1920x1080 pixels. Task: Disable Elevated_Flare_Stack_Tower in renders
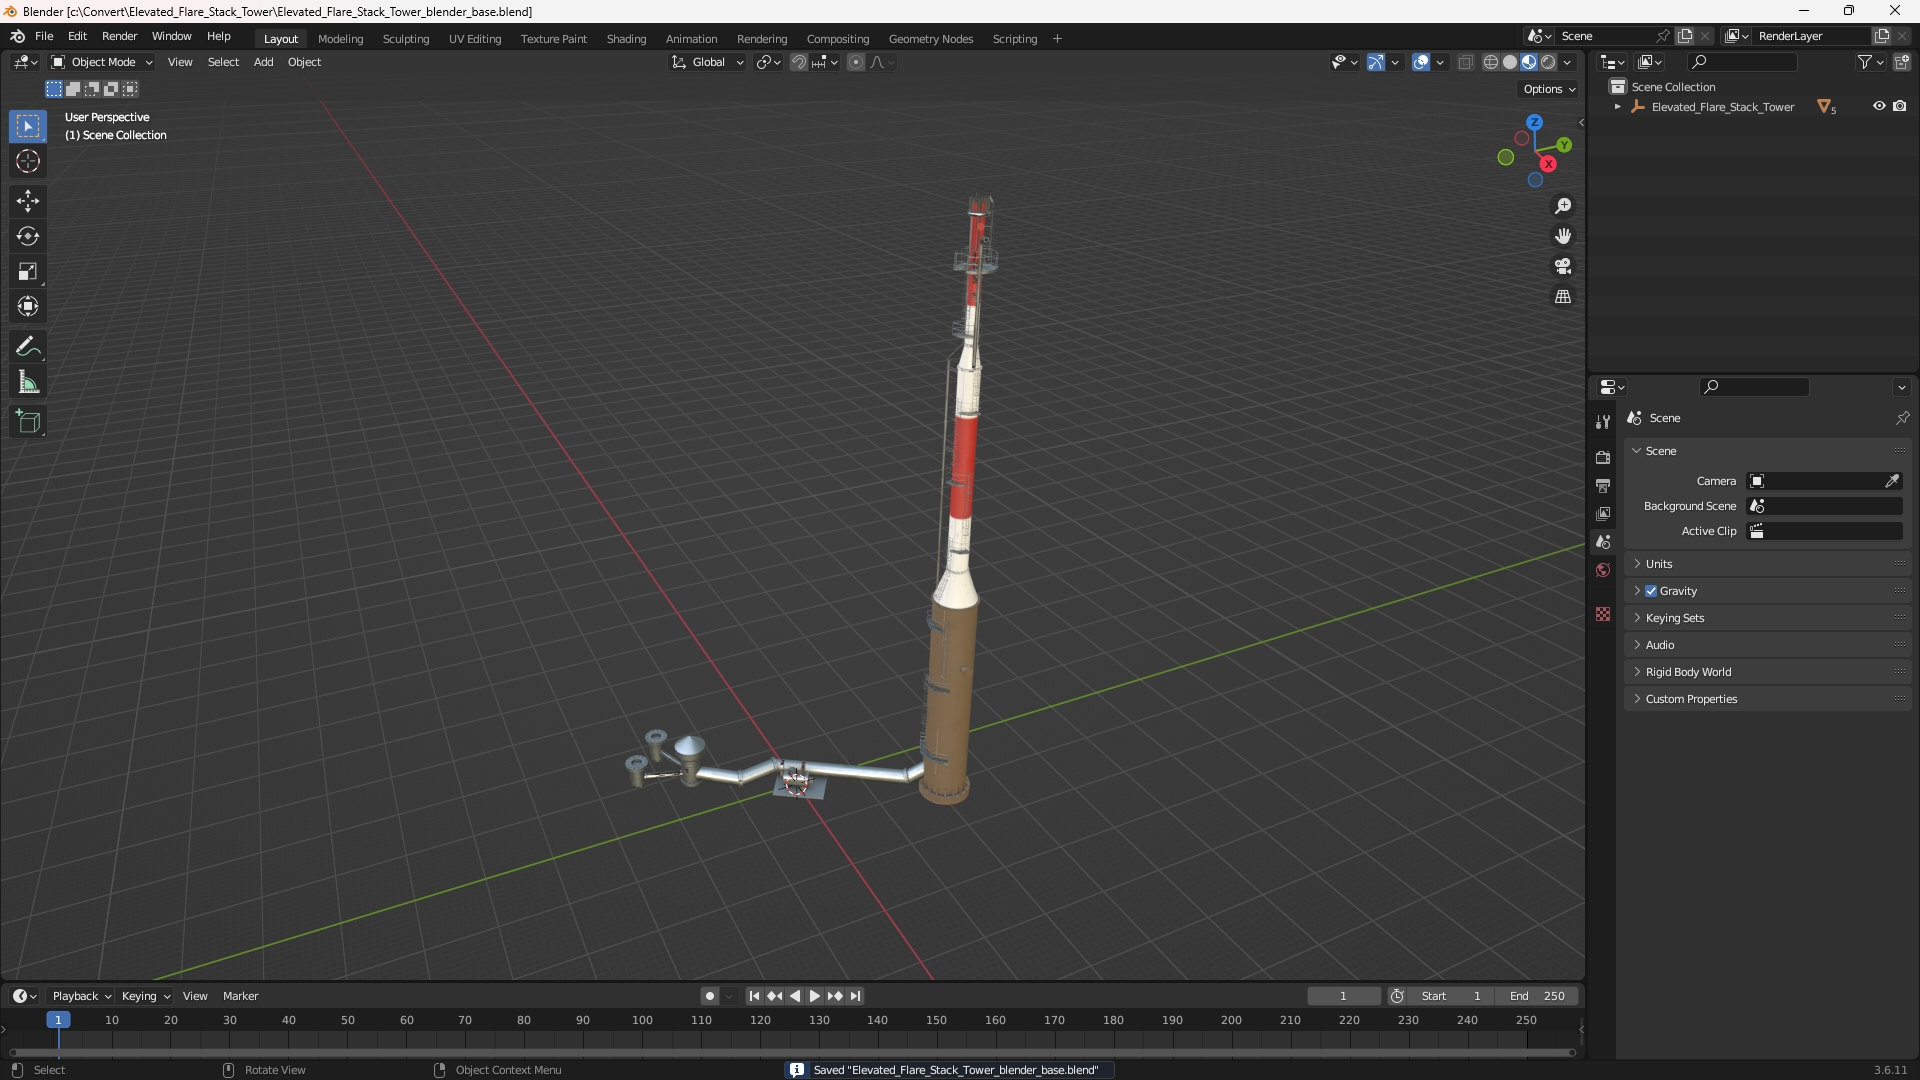1899,106
